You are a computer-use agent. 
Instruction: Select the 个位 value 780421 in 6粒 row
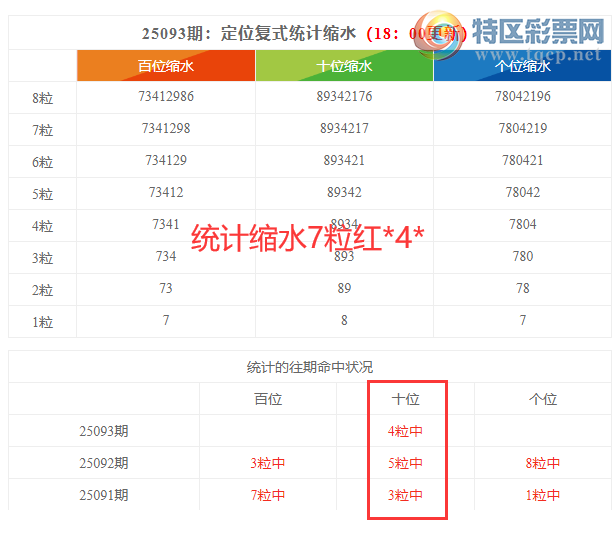(522, 161)
